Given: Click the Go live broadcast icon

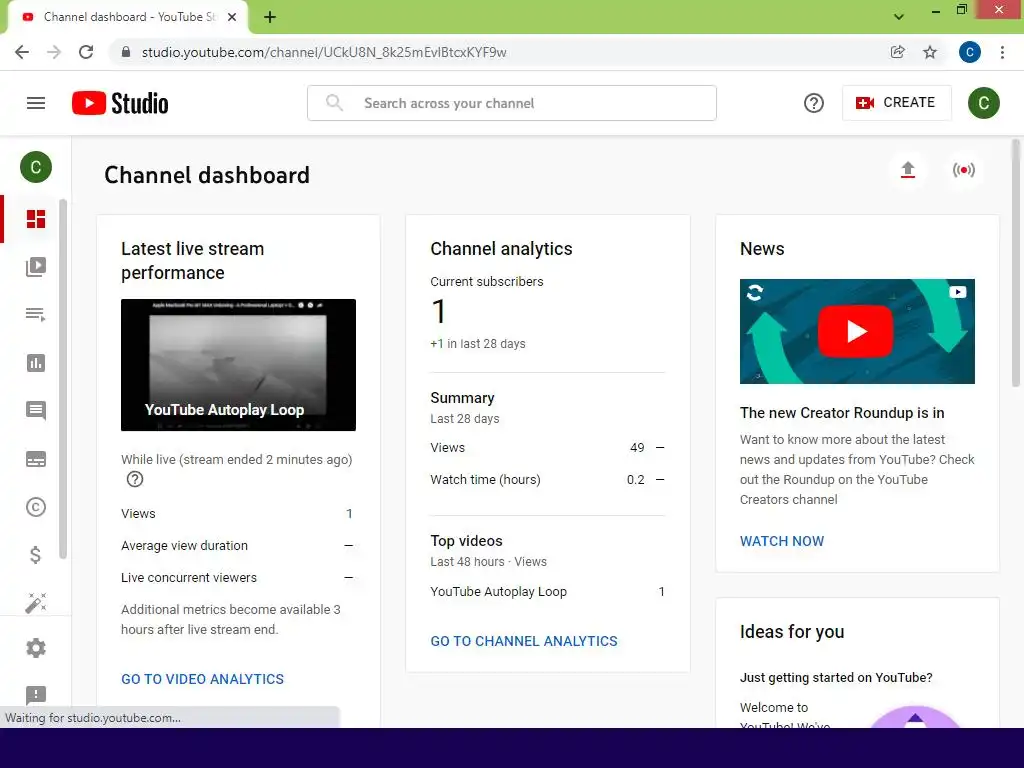Looking at the screenshot, I should pyautogui.click(x=963, y=170).
